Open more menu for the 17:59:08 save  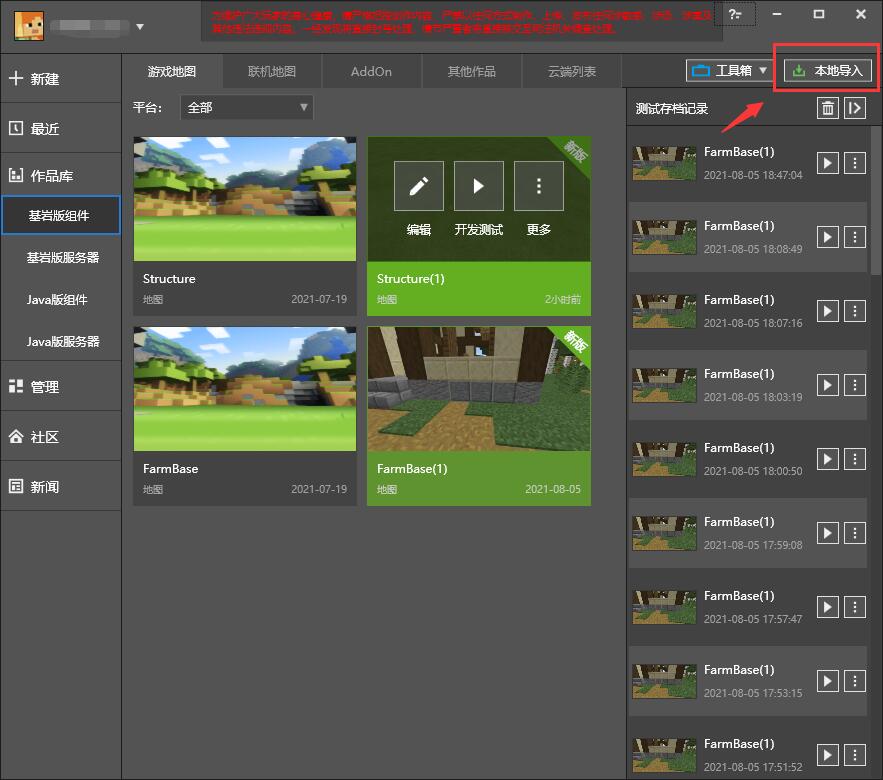[854, 533]
